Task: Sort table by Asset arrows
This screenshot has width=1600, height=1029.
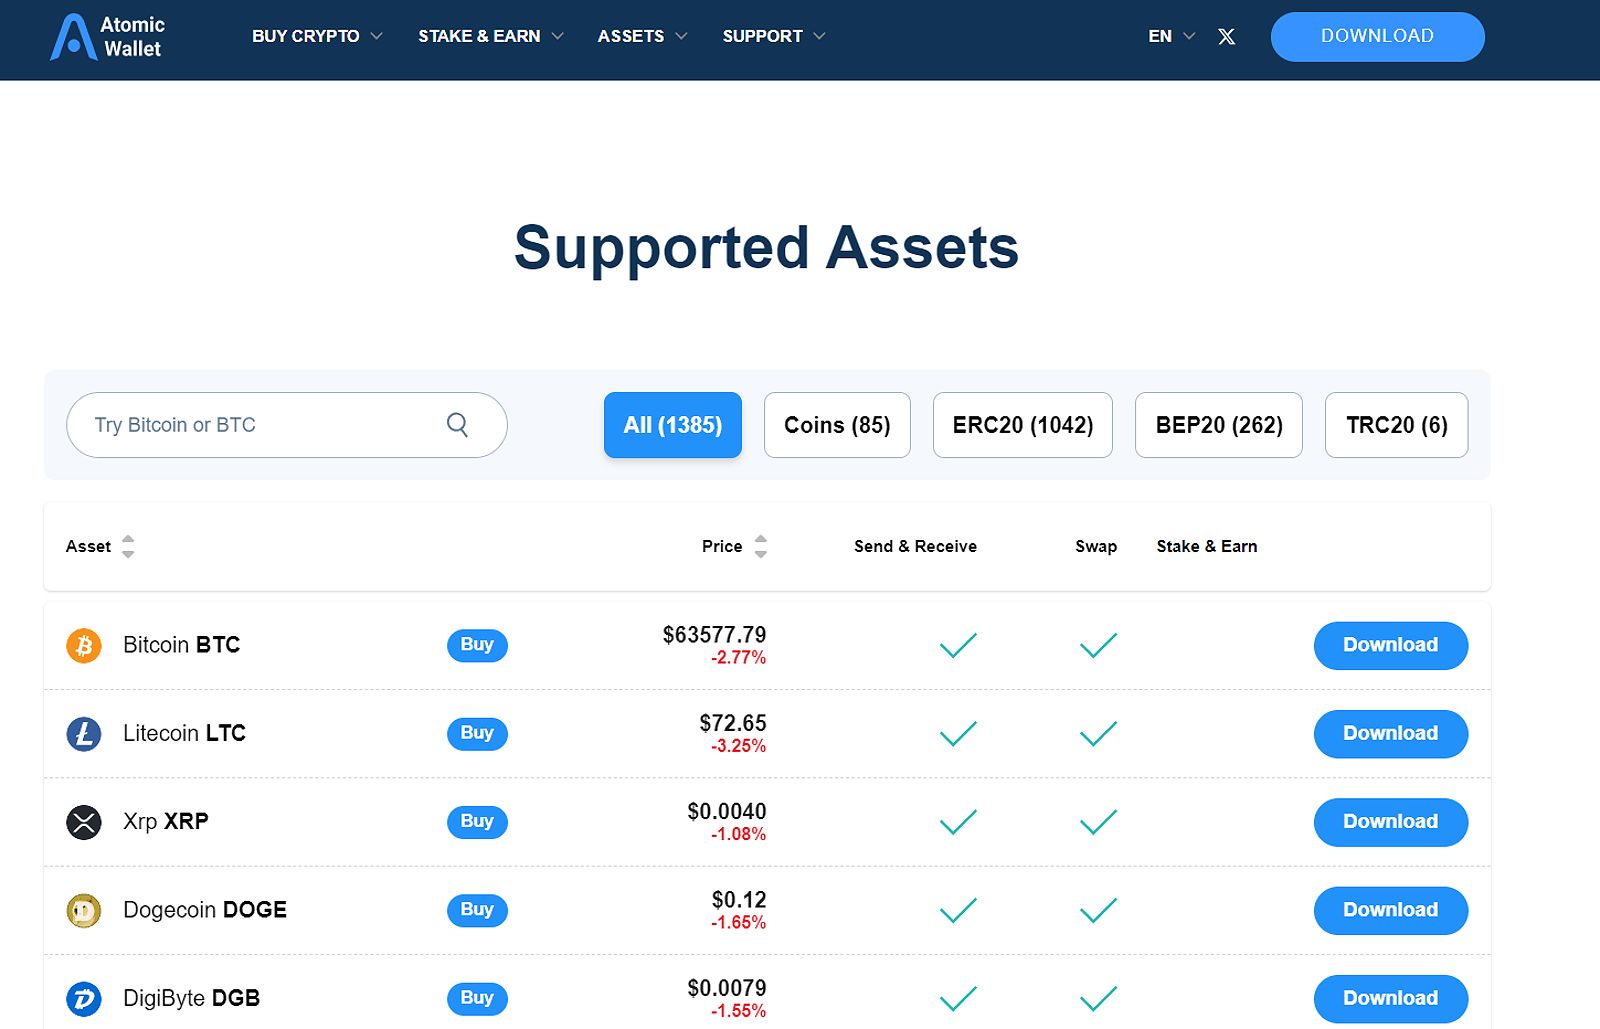Action: click(x=128, y=546)
